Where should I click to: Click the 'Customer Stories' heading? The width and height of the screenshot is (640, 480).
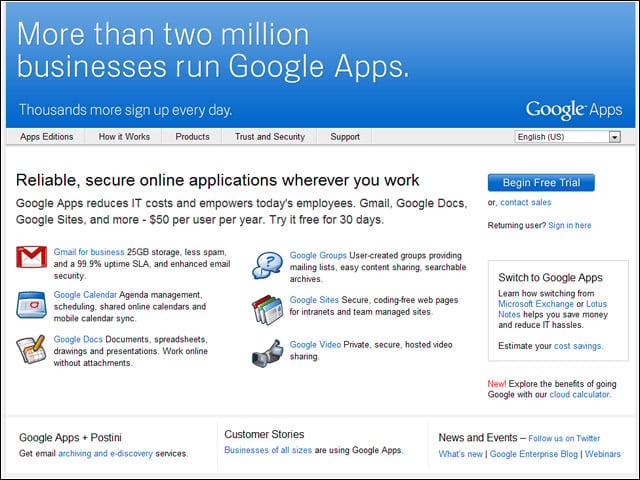[264, 434]
